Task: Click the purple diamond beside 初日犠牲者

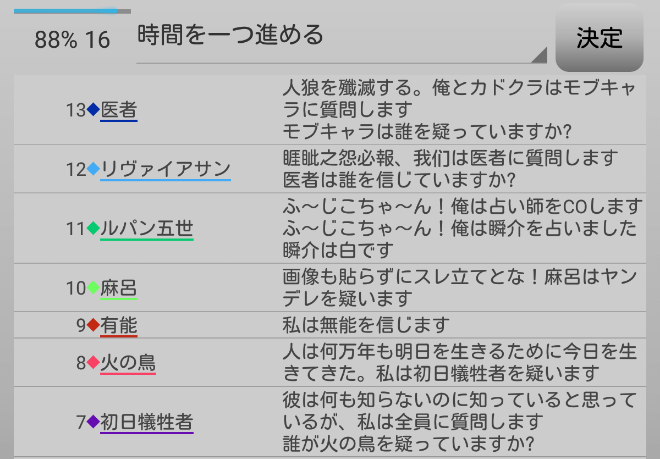Action: tap(94, 421)
